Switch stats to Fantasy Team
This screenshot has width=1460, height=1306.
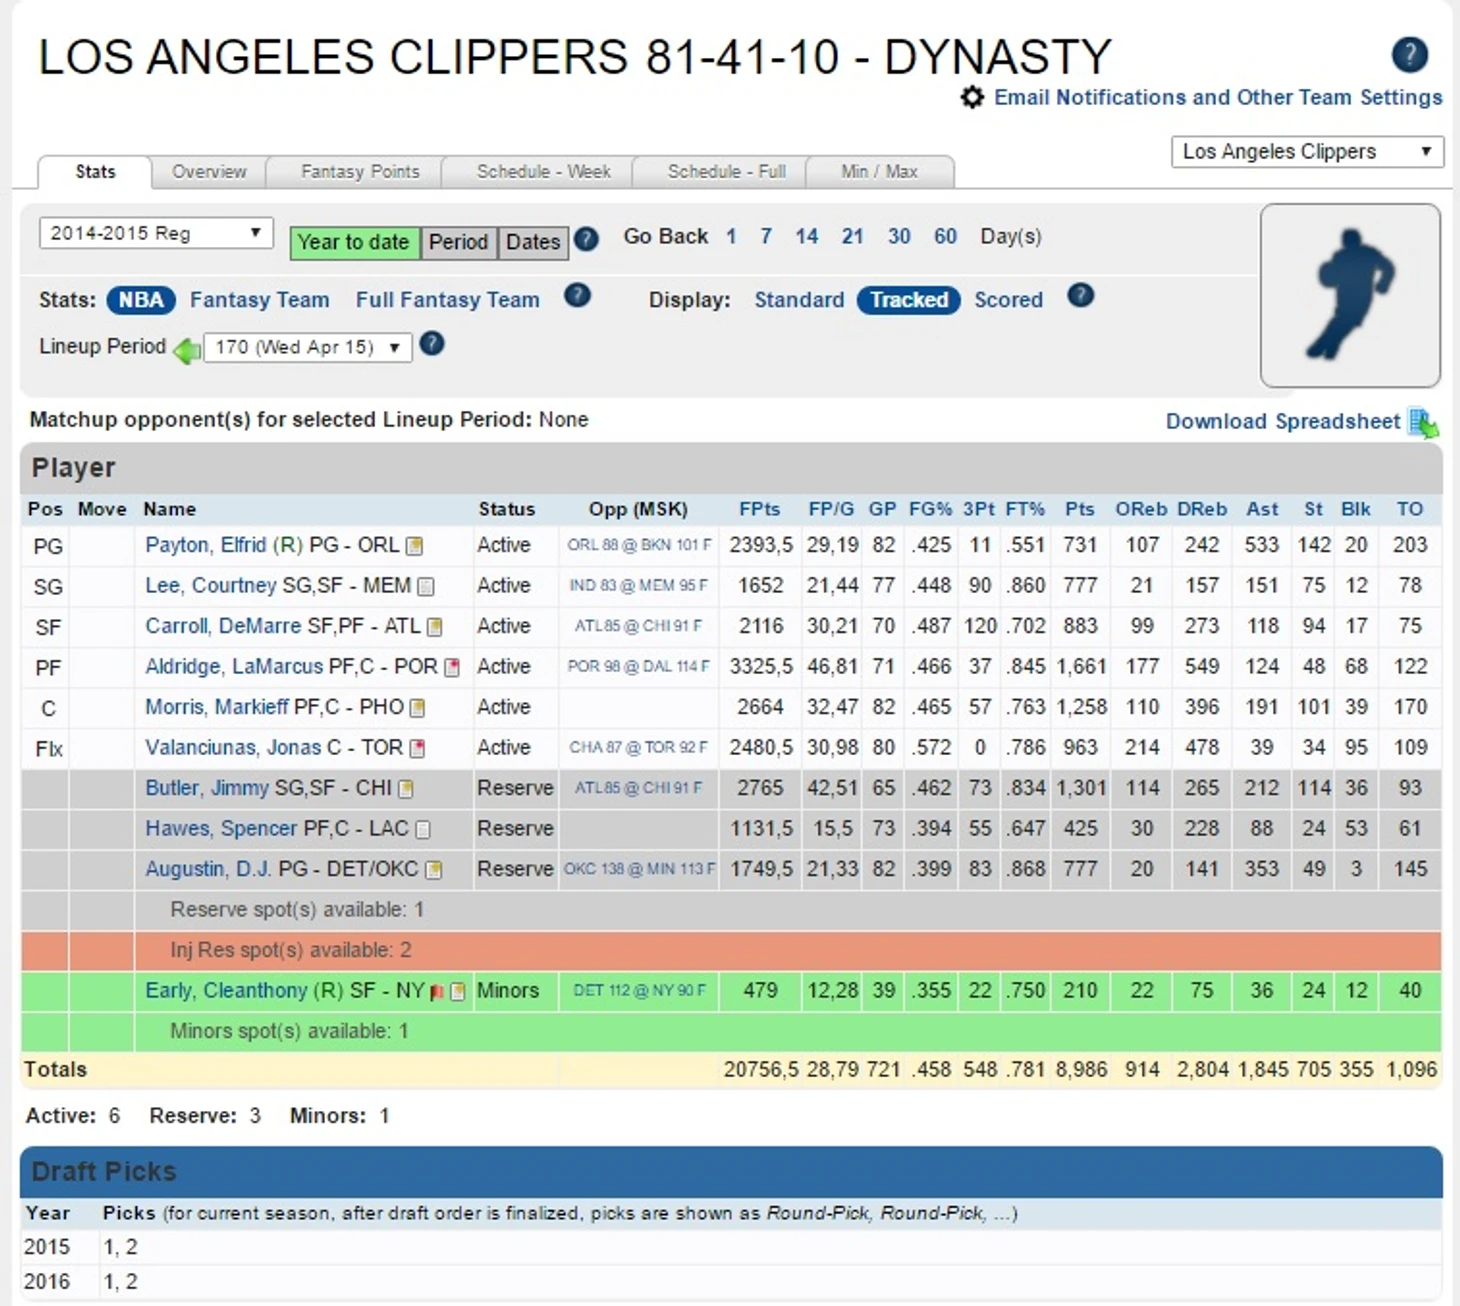pos(259,300)
